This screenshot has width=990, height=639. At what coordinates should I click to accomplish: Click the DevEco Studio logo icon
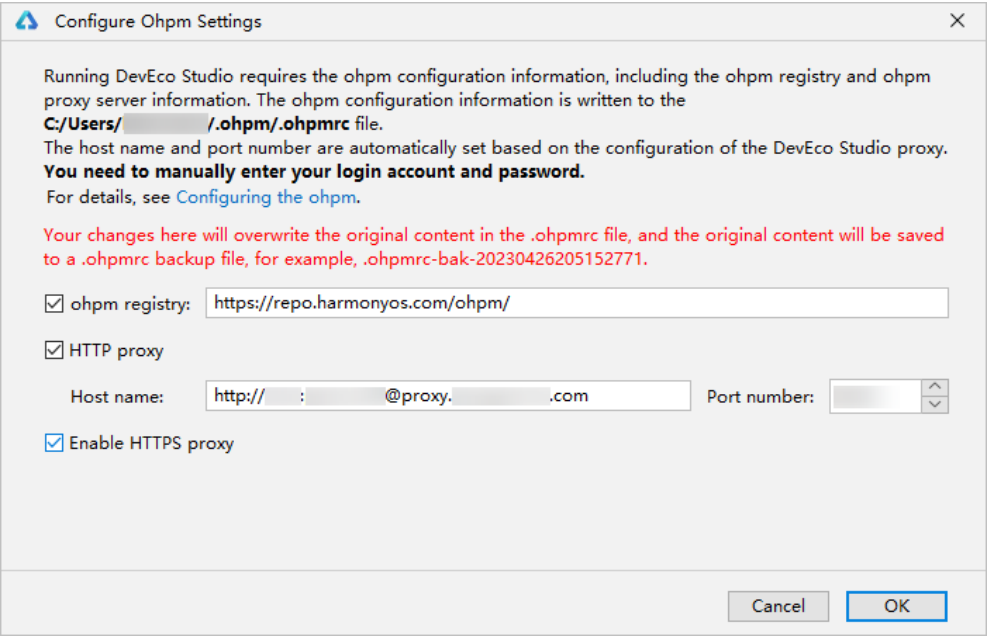(27, 21)
